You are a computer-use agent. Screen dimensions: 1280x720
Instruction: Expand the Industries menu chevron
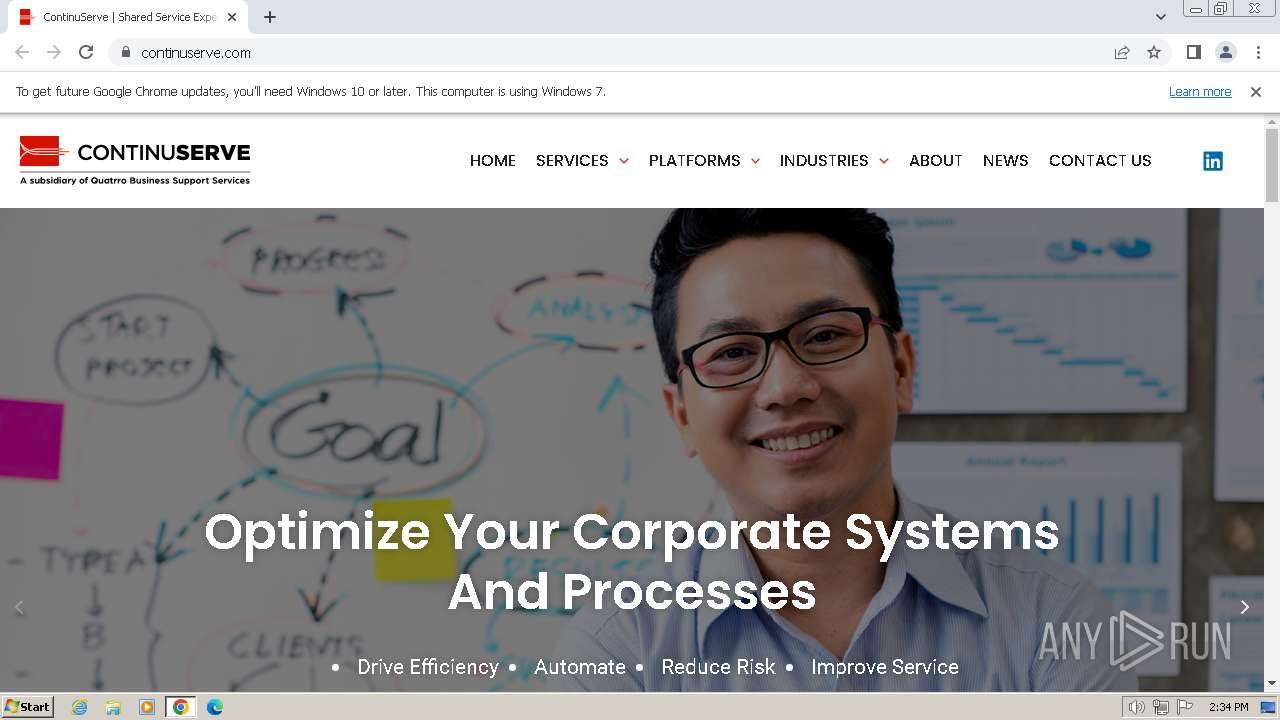coord(883,161)
